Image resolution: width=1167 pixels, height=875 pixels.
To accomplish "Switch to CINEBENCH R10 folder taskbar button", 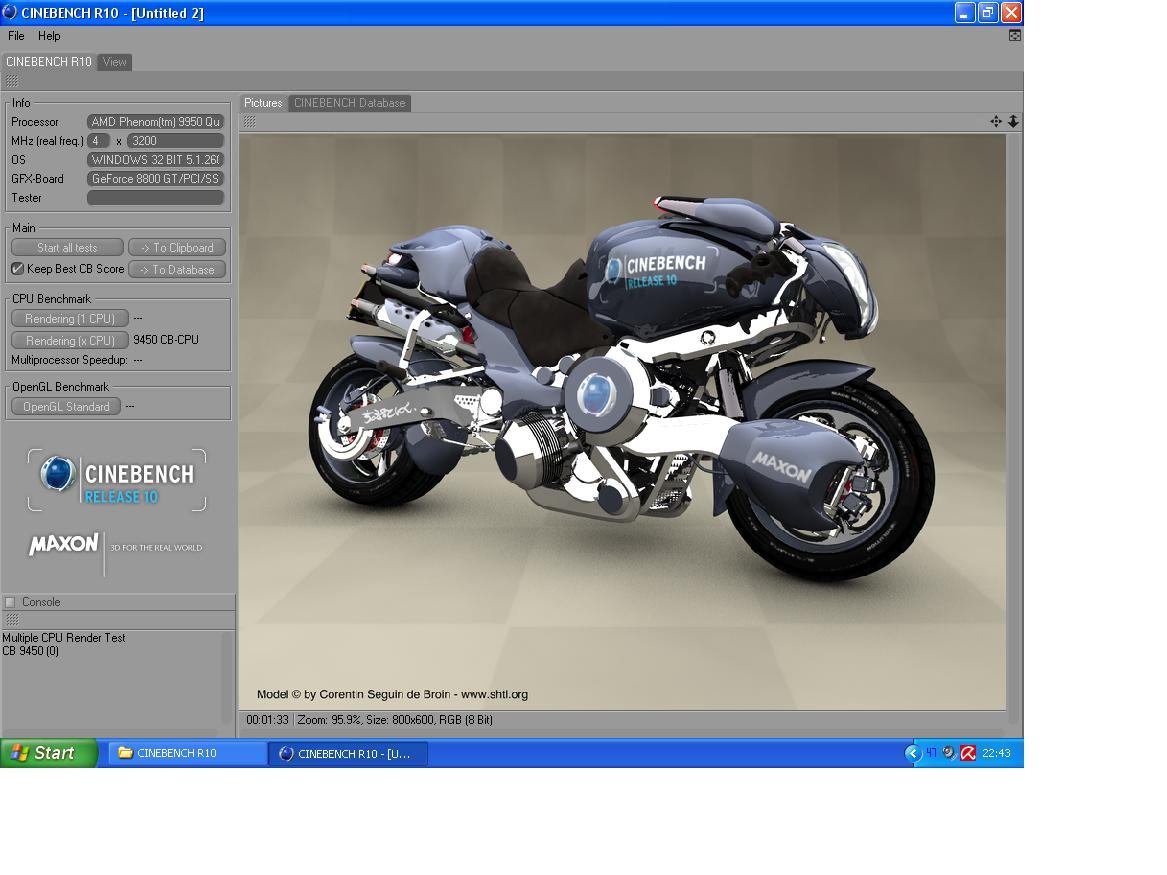I will pyautogui.click(x=188, y=753).
